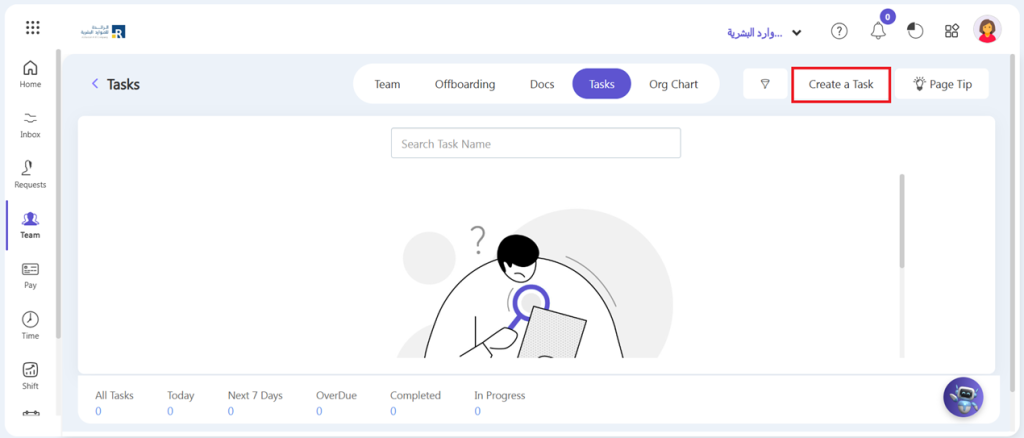This screenshot has height=438, width=1024.
Task: Click the Search Task Name field
Action: tap(535, 143)
